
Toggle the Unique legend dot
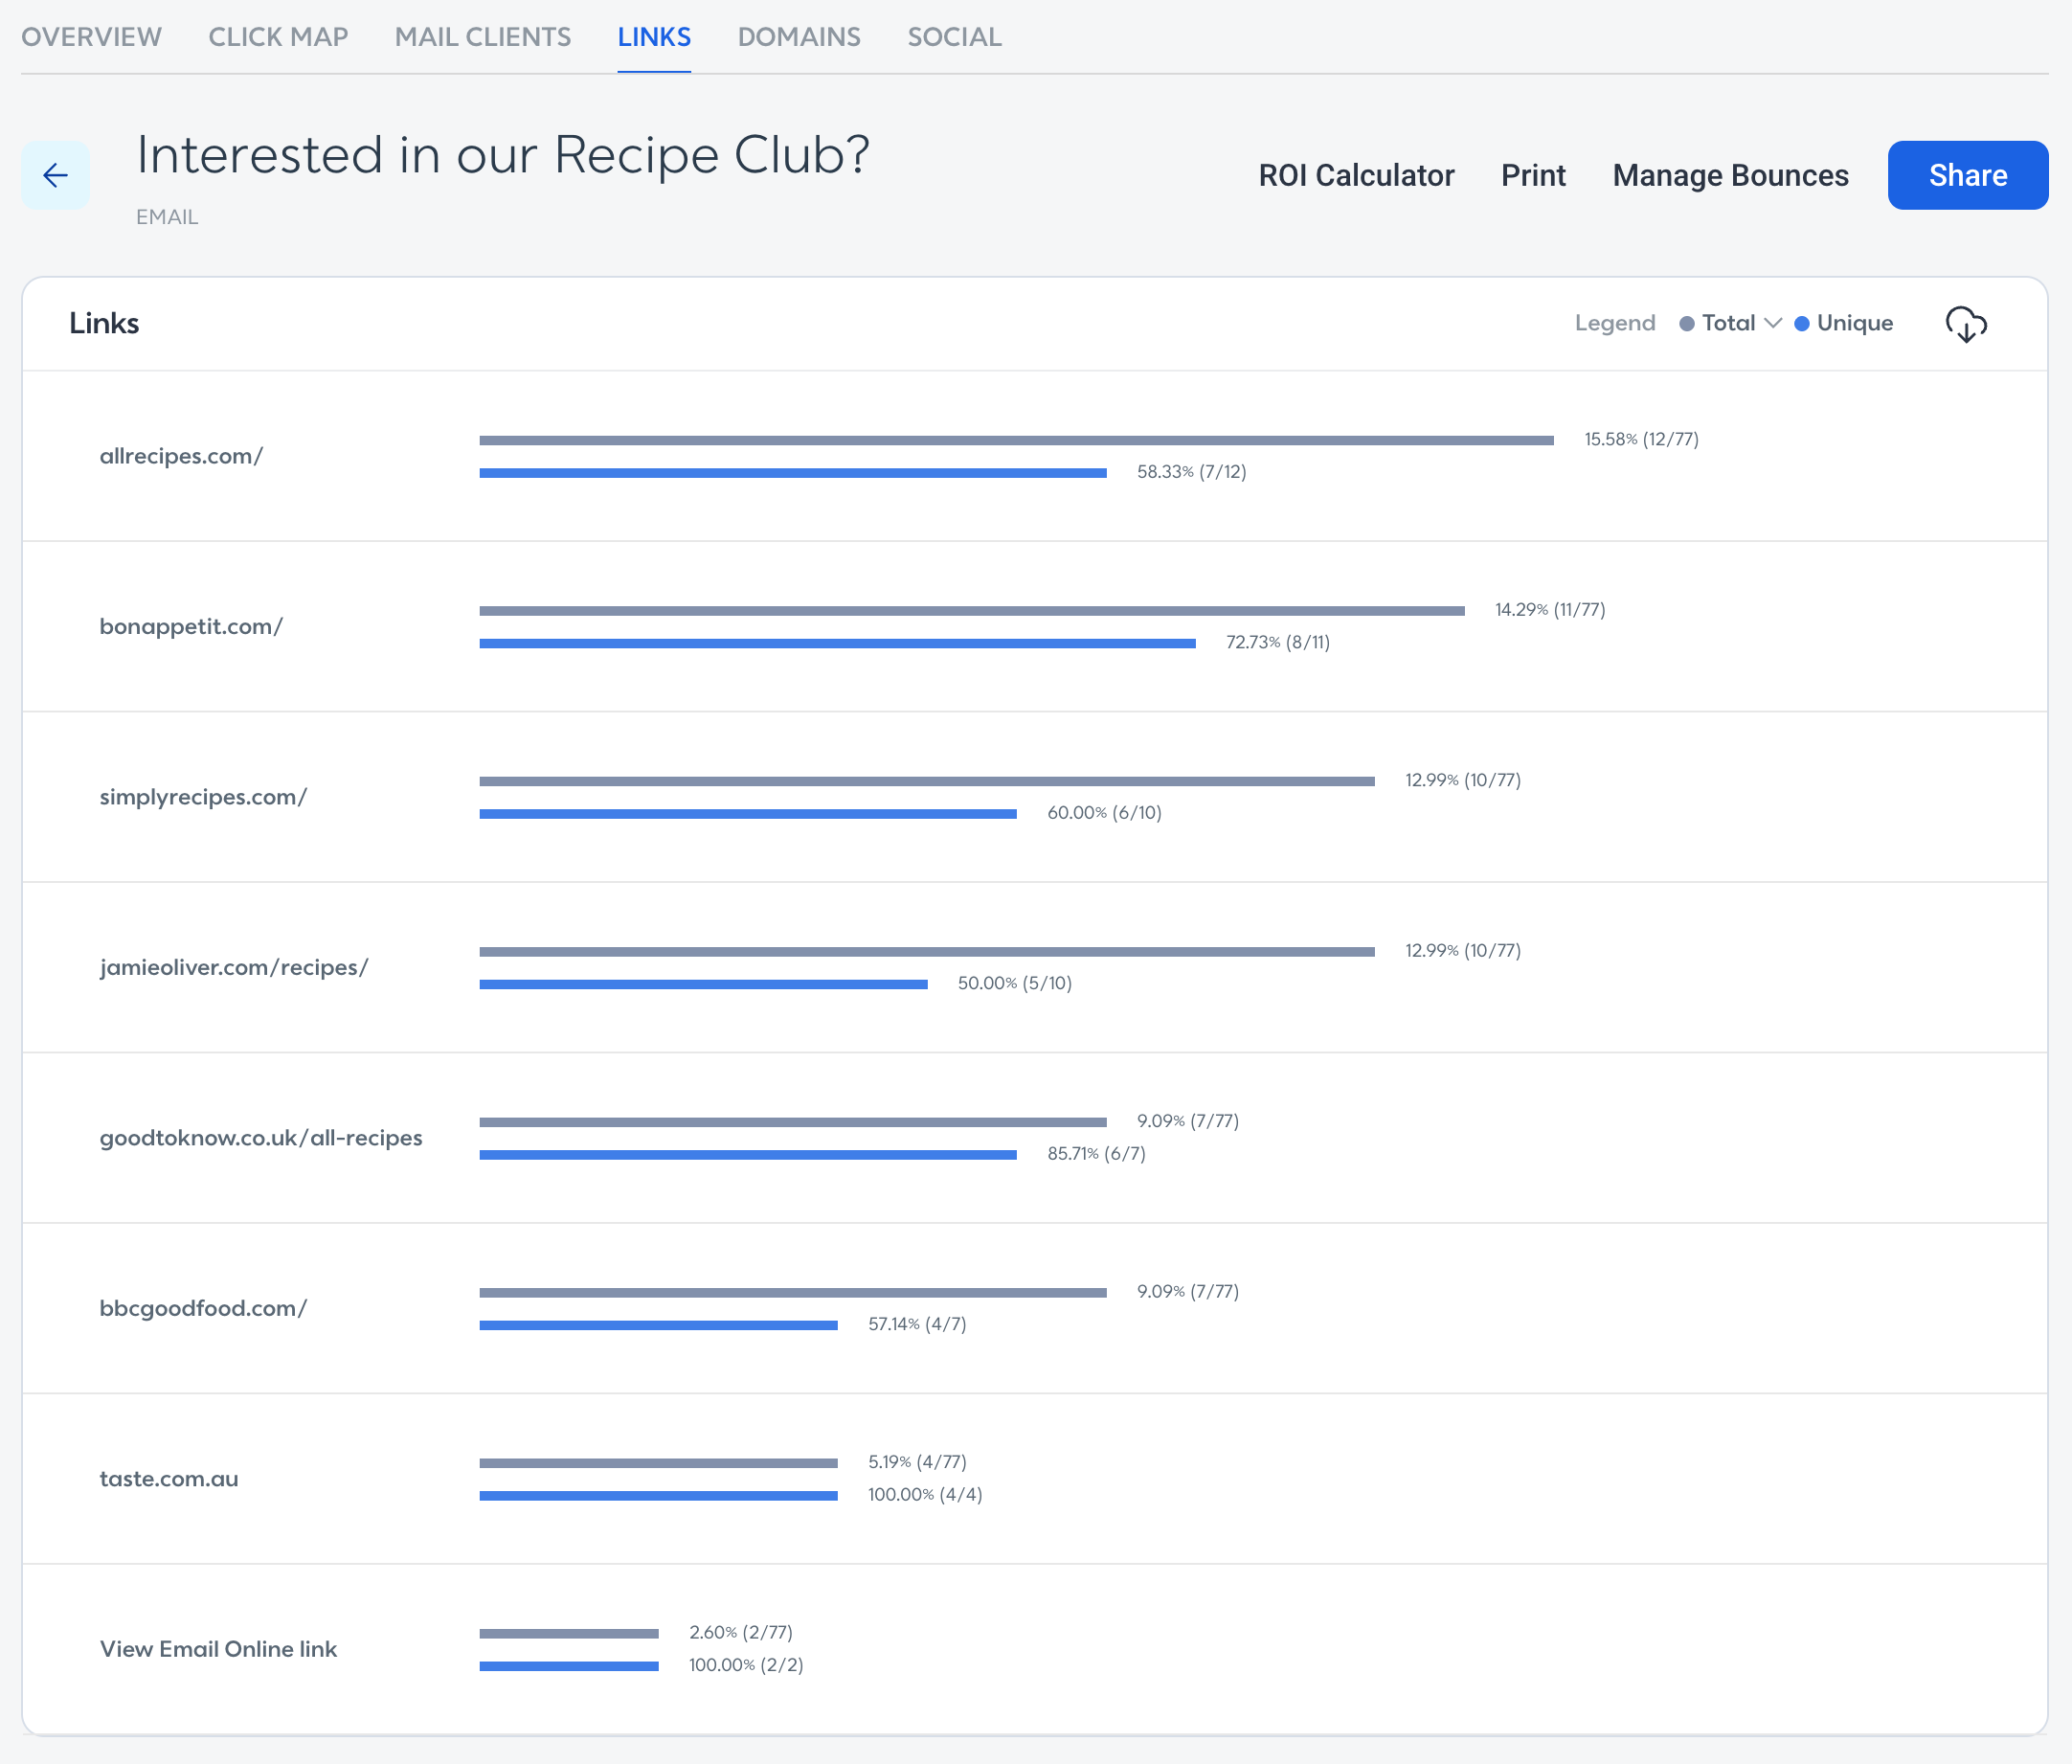(1802, 324)
